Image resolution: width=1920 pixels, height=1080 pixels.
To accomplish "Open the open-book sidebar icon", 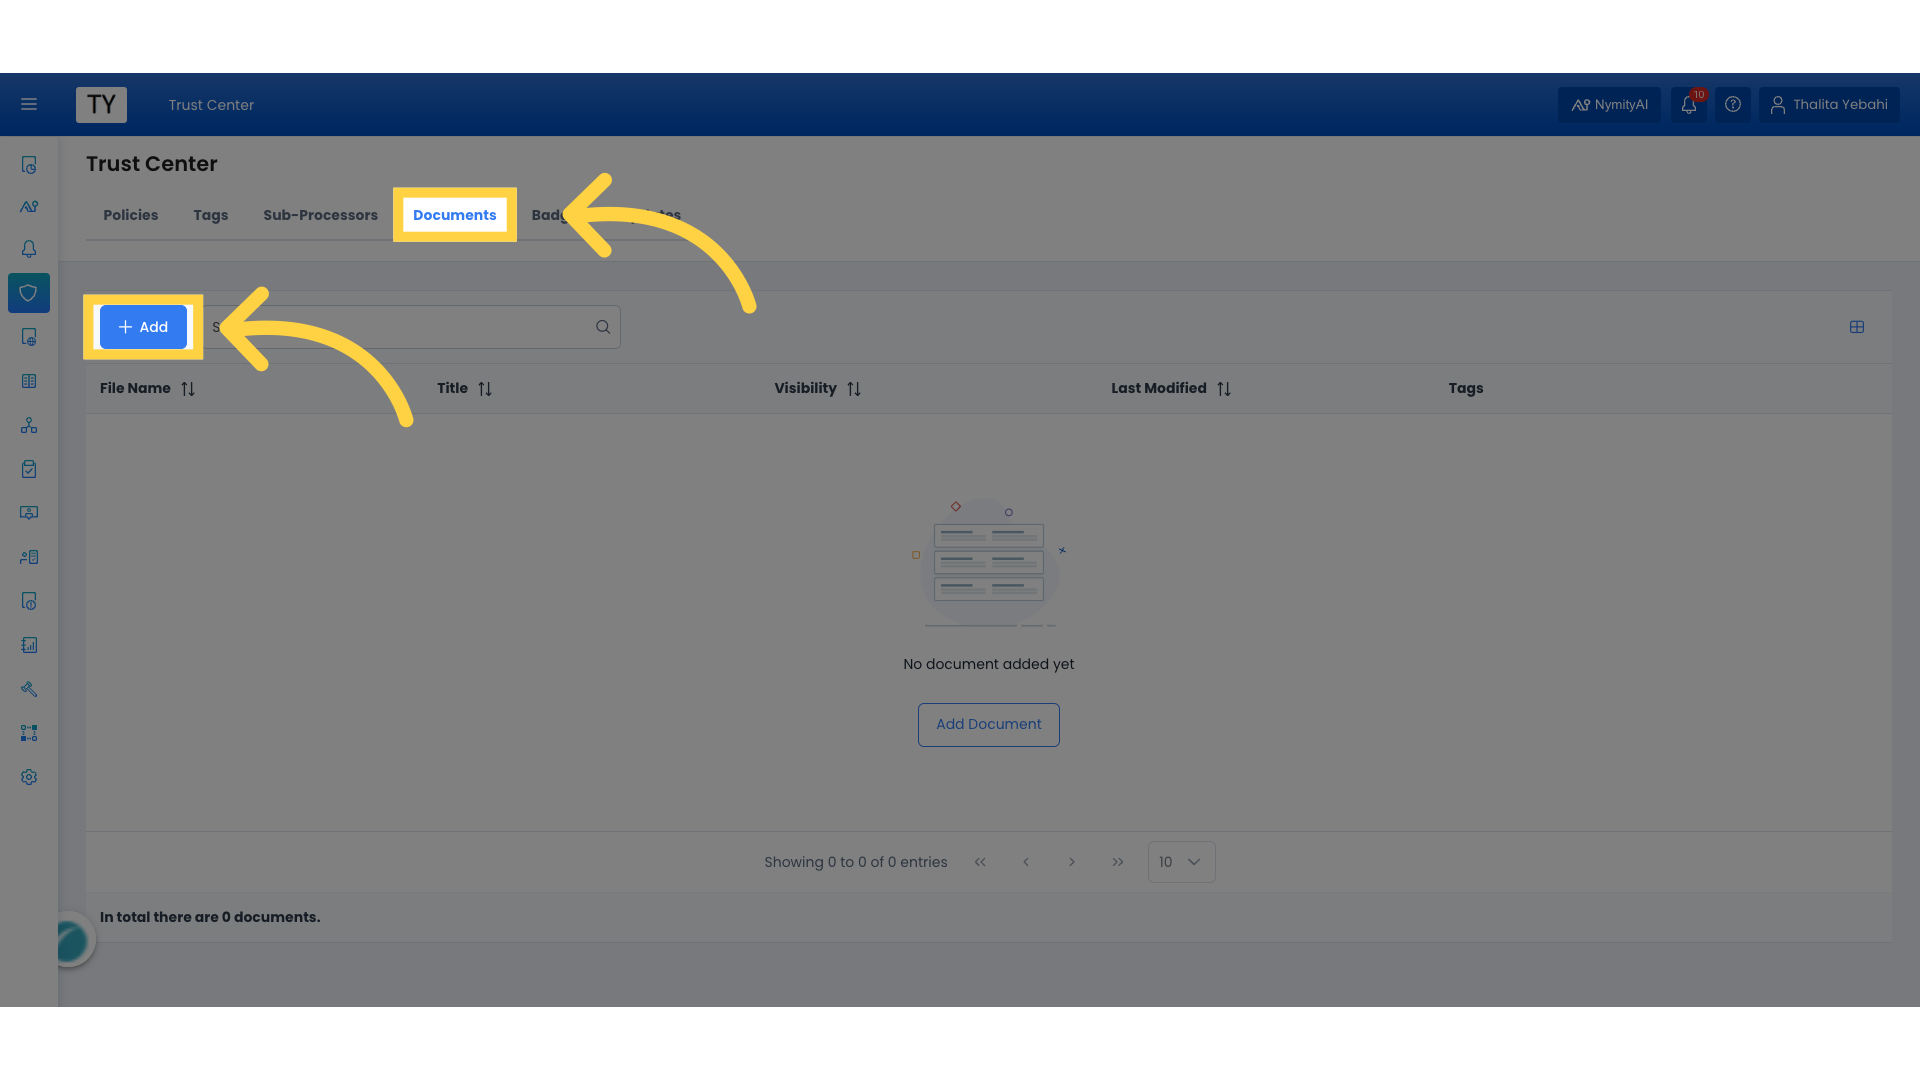I will pos(29,381).
